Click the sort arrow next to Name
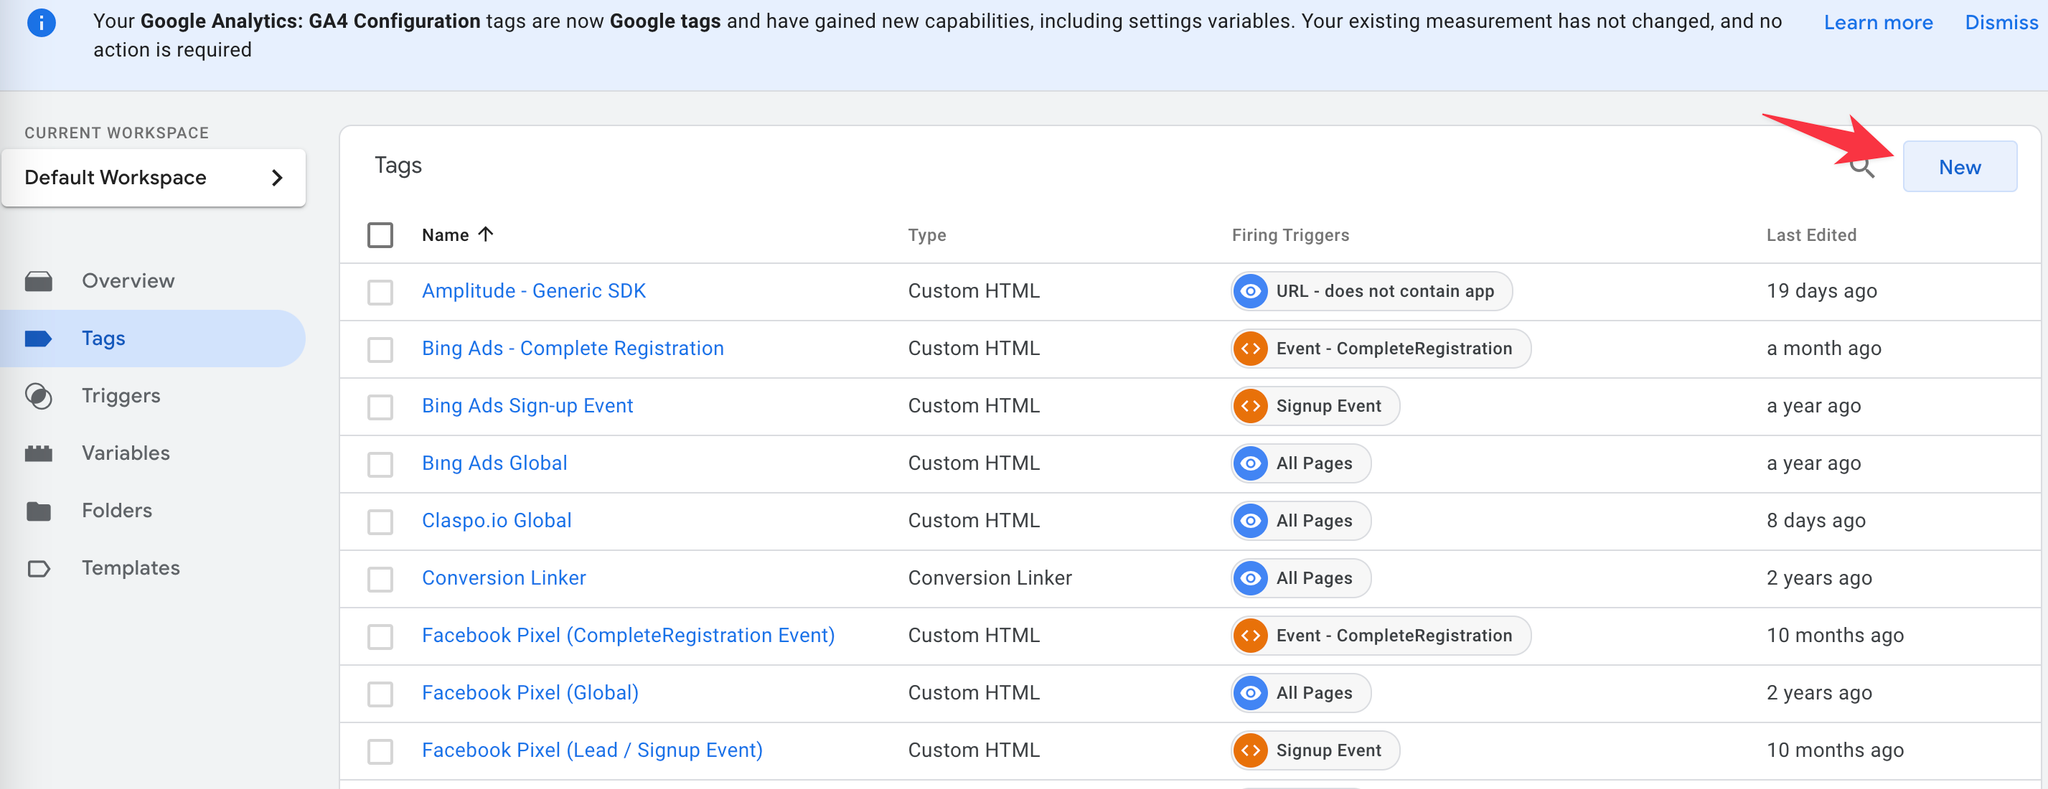The image size is (2048, 789). [486, 234]
